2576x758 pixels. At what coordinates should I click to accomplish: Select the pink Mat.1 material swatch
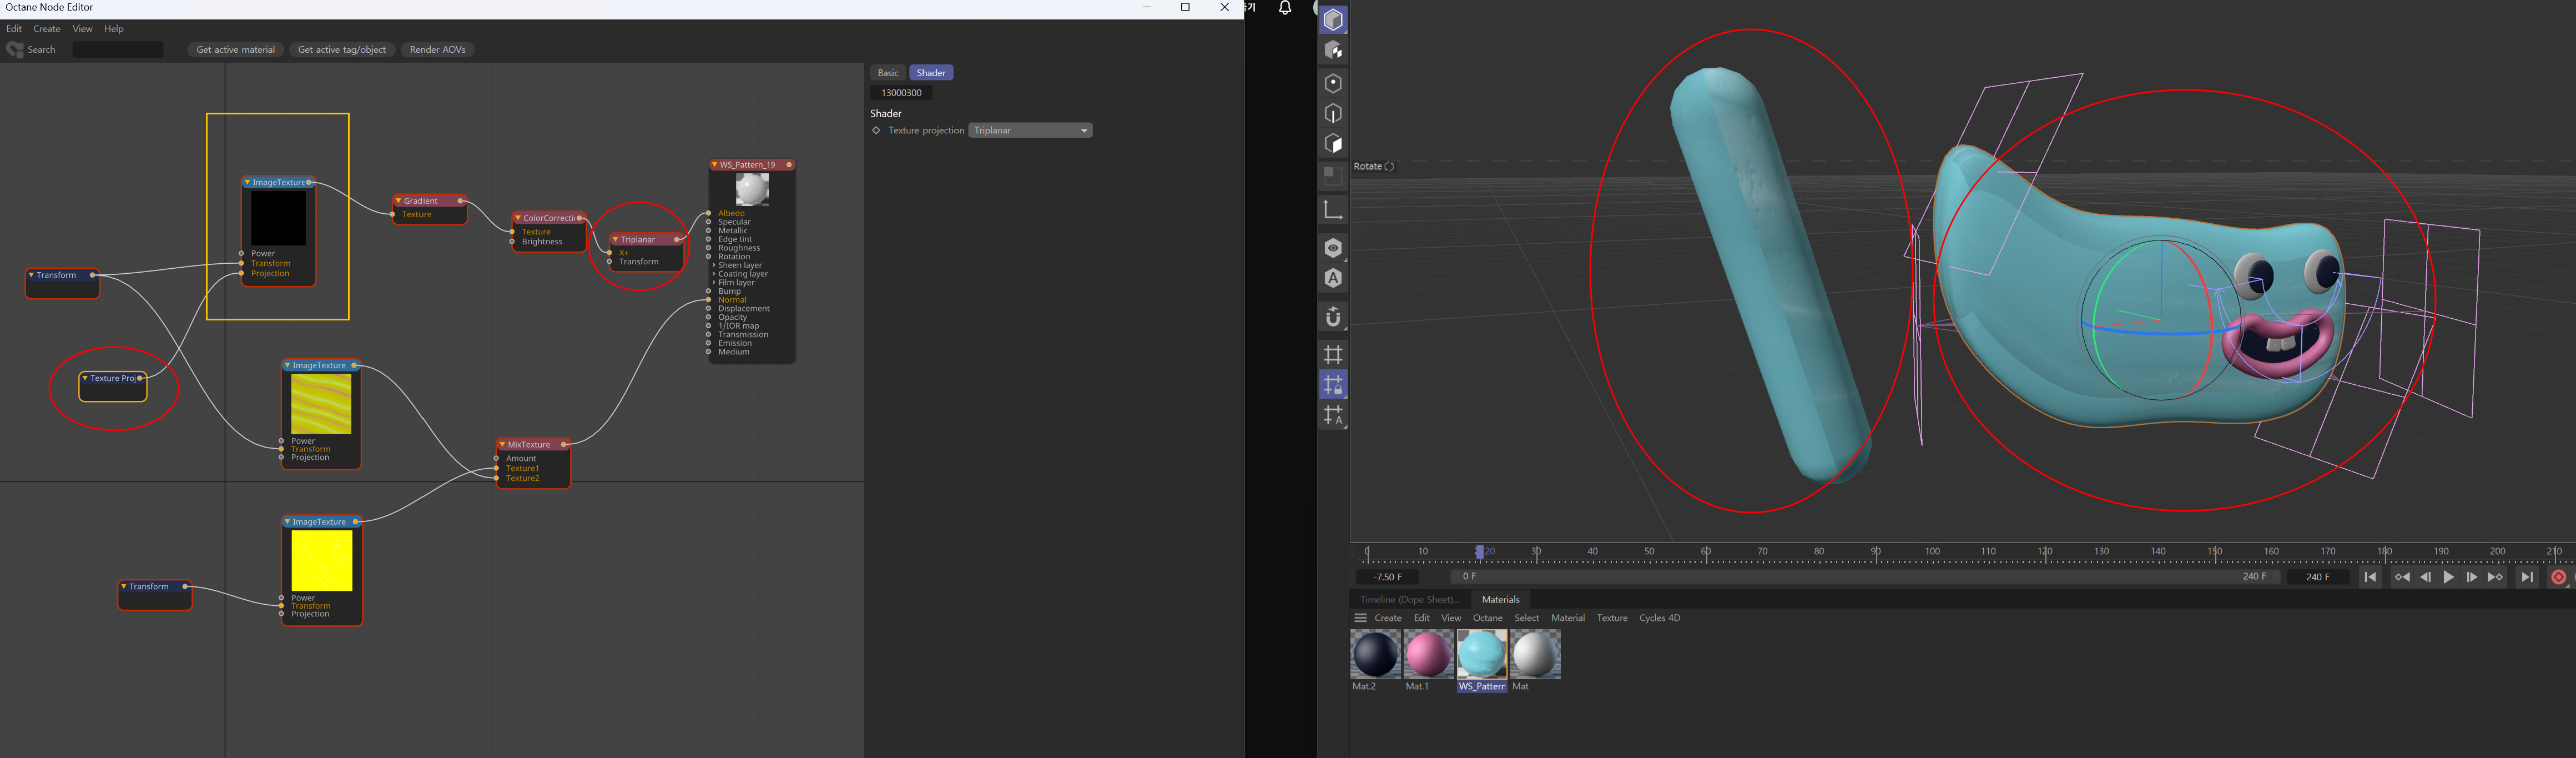(1429, 655)
